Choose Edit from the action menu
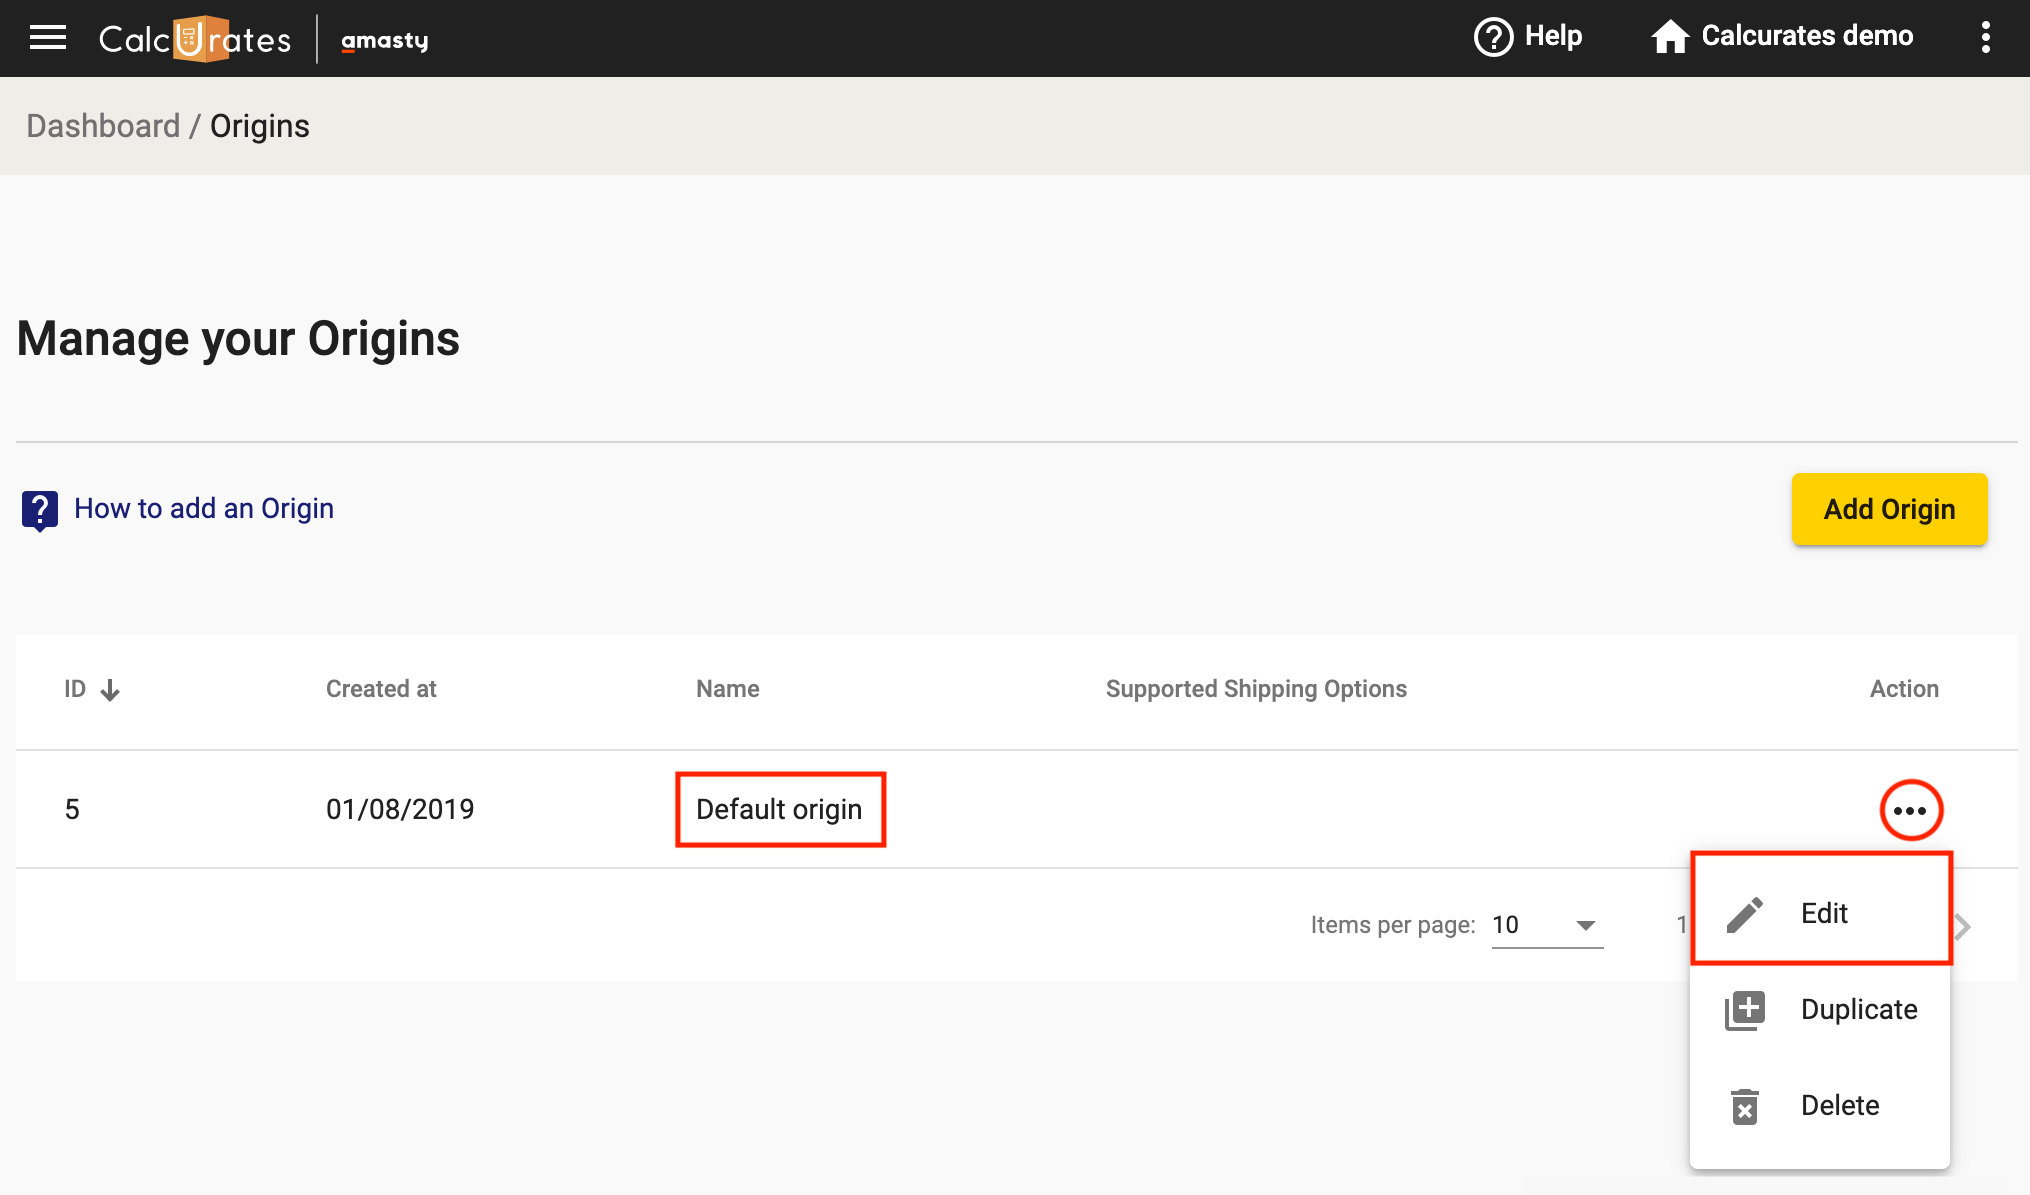This screenshot has width=2030, height=1195. pos(1820,913)
